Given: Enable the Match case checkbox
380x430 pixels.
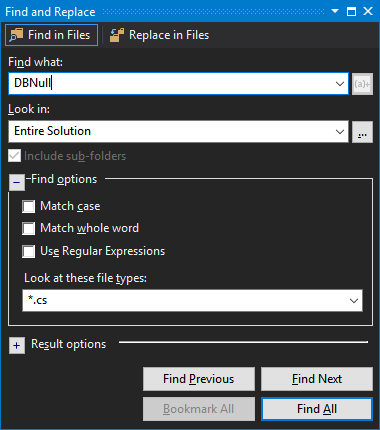Looking at the screenshot, I should pyautogui.click(x=28, y=206).
